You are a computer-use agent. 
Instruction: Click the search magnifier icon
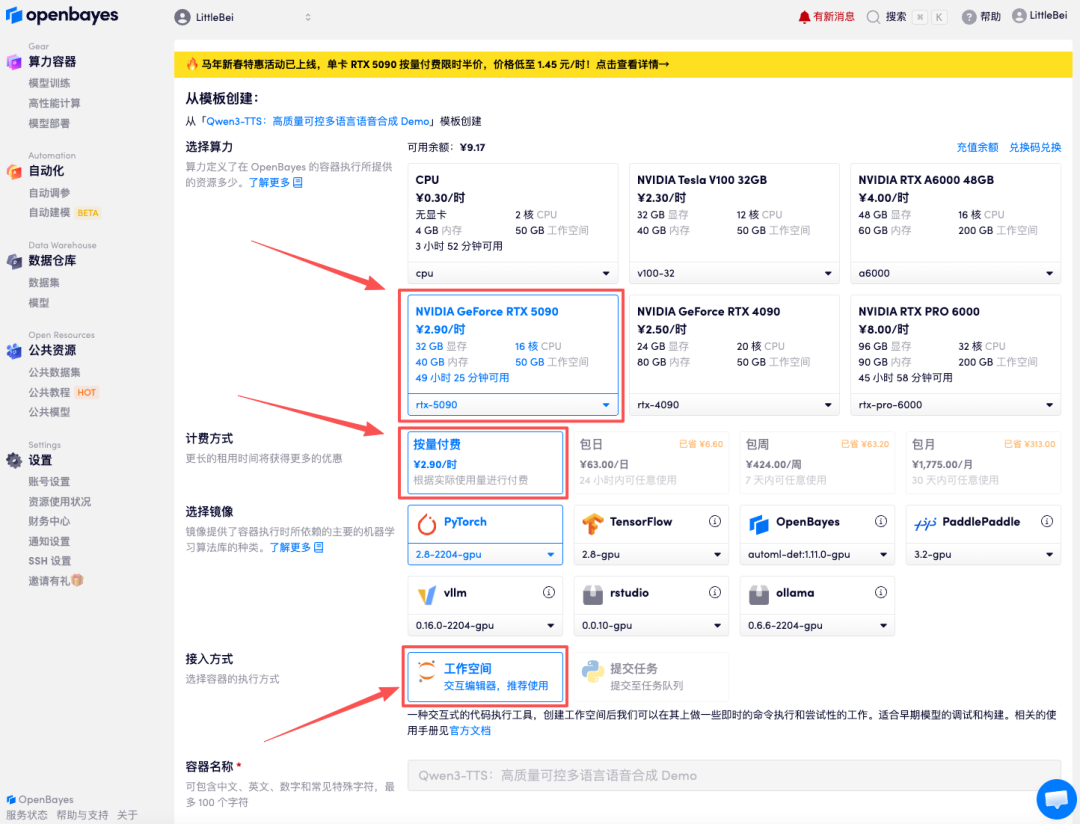(x=873, y=17)
